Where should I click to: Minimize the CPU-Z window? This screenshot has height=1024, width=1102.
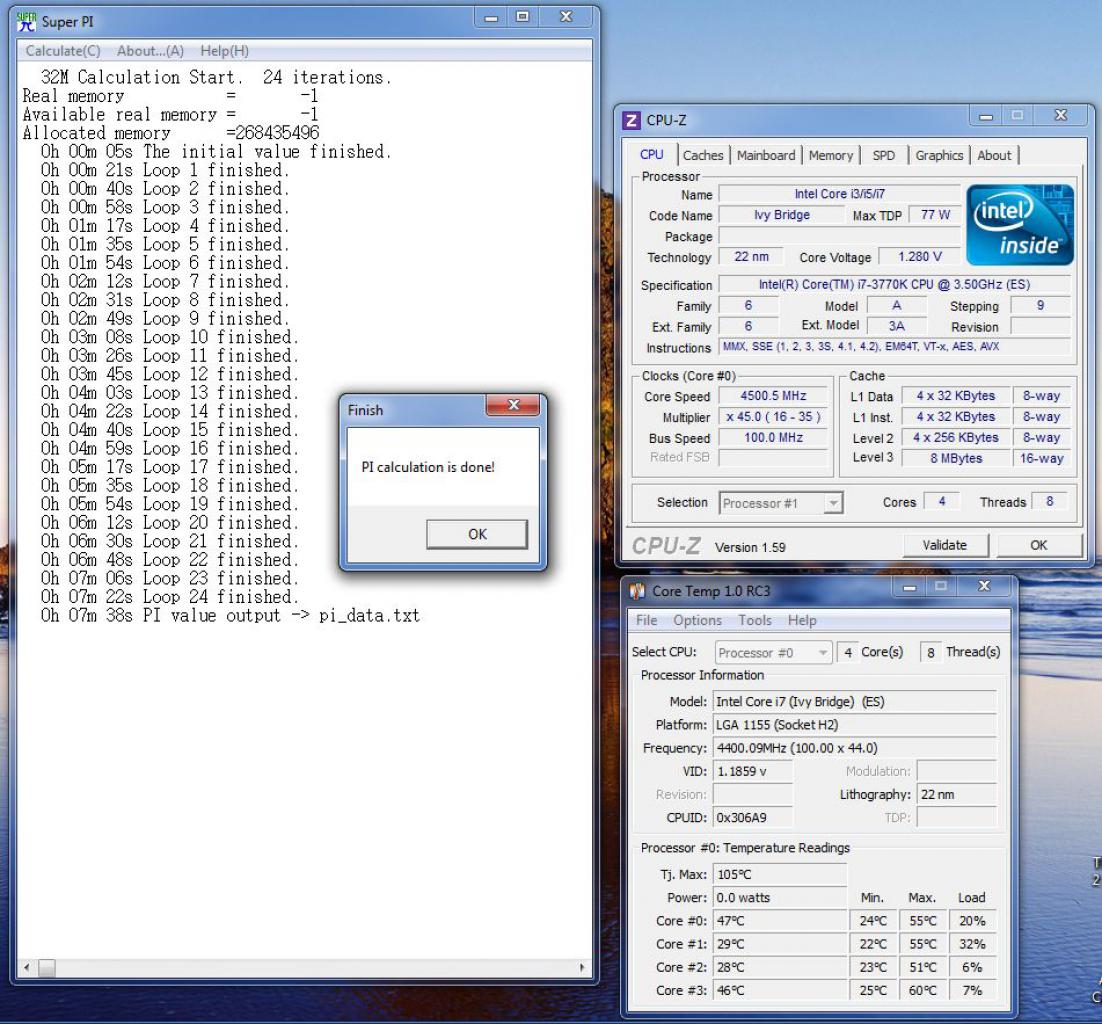[986, 116]
